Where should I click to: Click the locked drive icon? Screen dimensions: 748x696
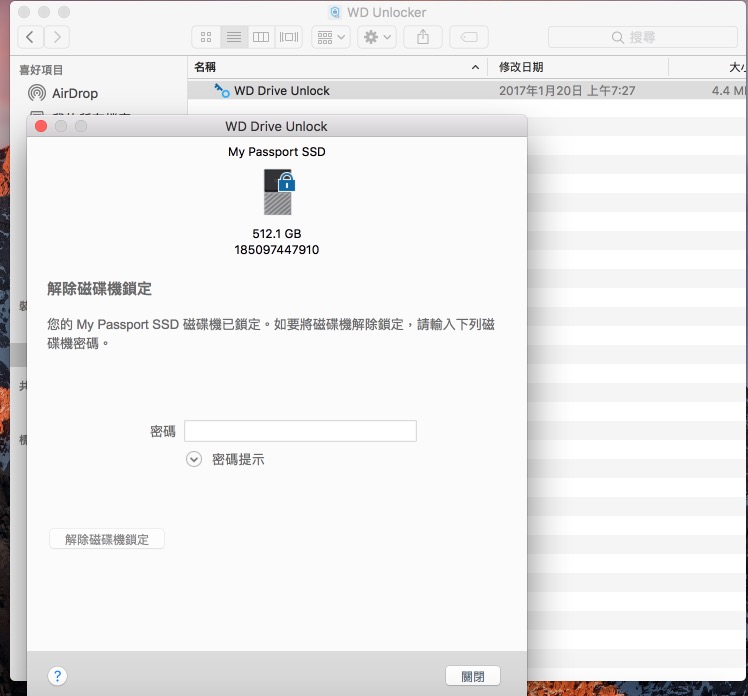tap(279, 191)
